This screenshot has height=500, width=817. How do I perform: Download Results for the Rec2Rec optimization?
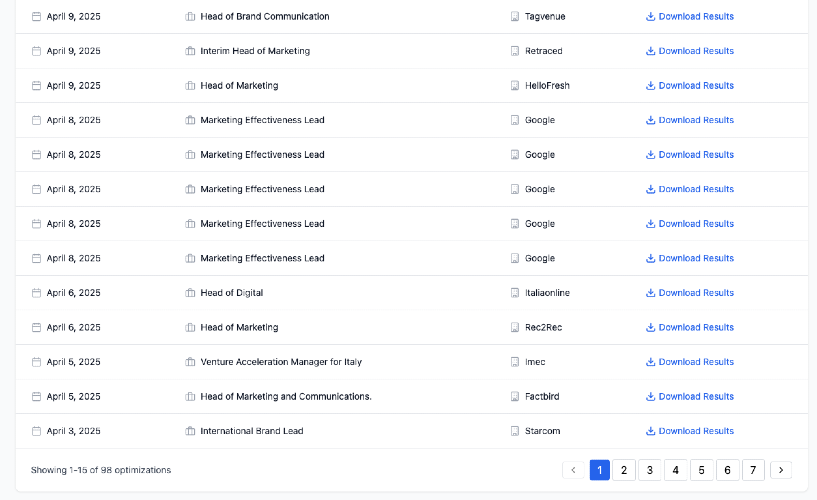click(x=690, y=328)
